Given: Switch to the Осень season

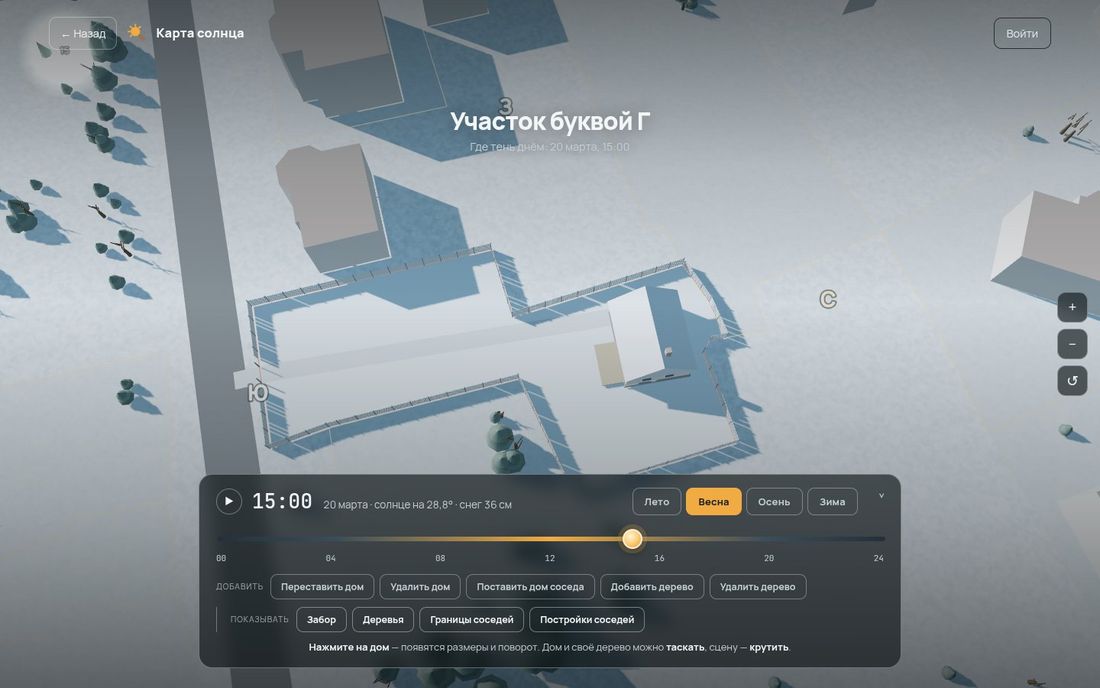Looking at the screenshot, I should tap(774, 501).
